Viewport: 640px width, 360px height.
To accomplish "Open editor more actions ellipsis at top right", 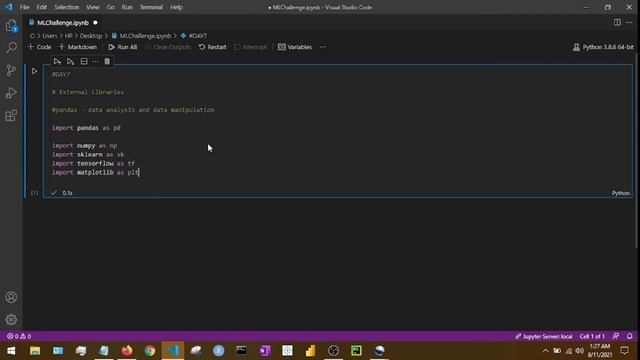I will coord(629,22).
